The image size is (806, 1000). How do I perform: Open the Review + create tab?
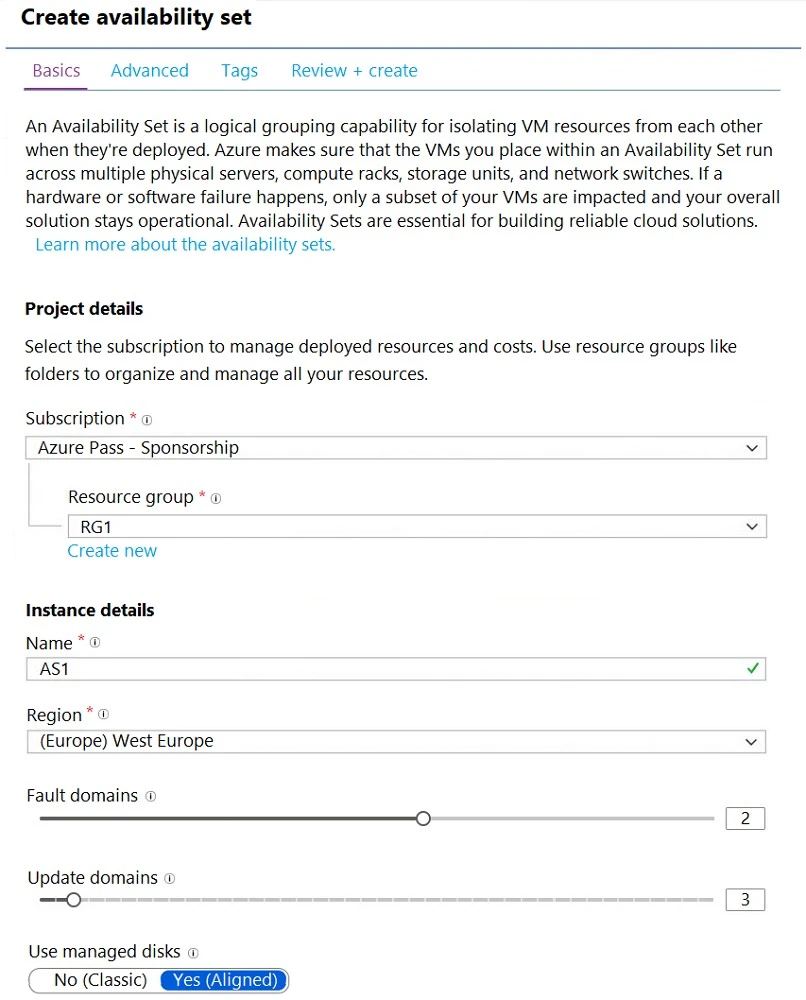[354, 70]
